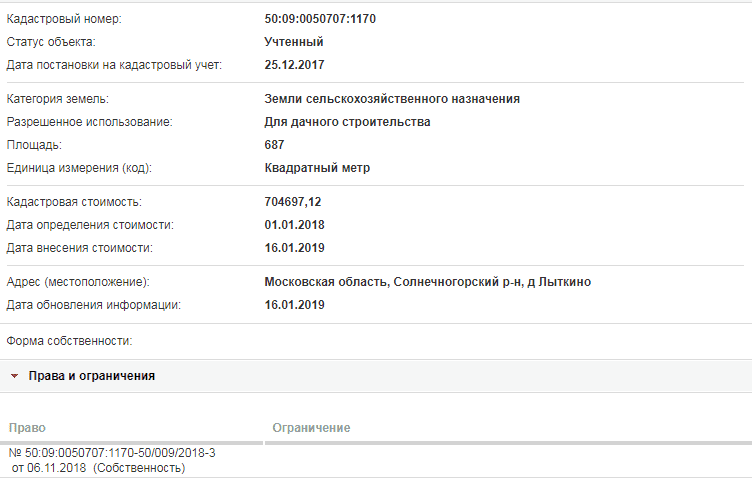The width and height of the screenshot is (752, 479).
Task: Click value determination date 01.01.2018
Action: (x=294, y=225)
